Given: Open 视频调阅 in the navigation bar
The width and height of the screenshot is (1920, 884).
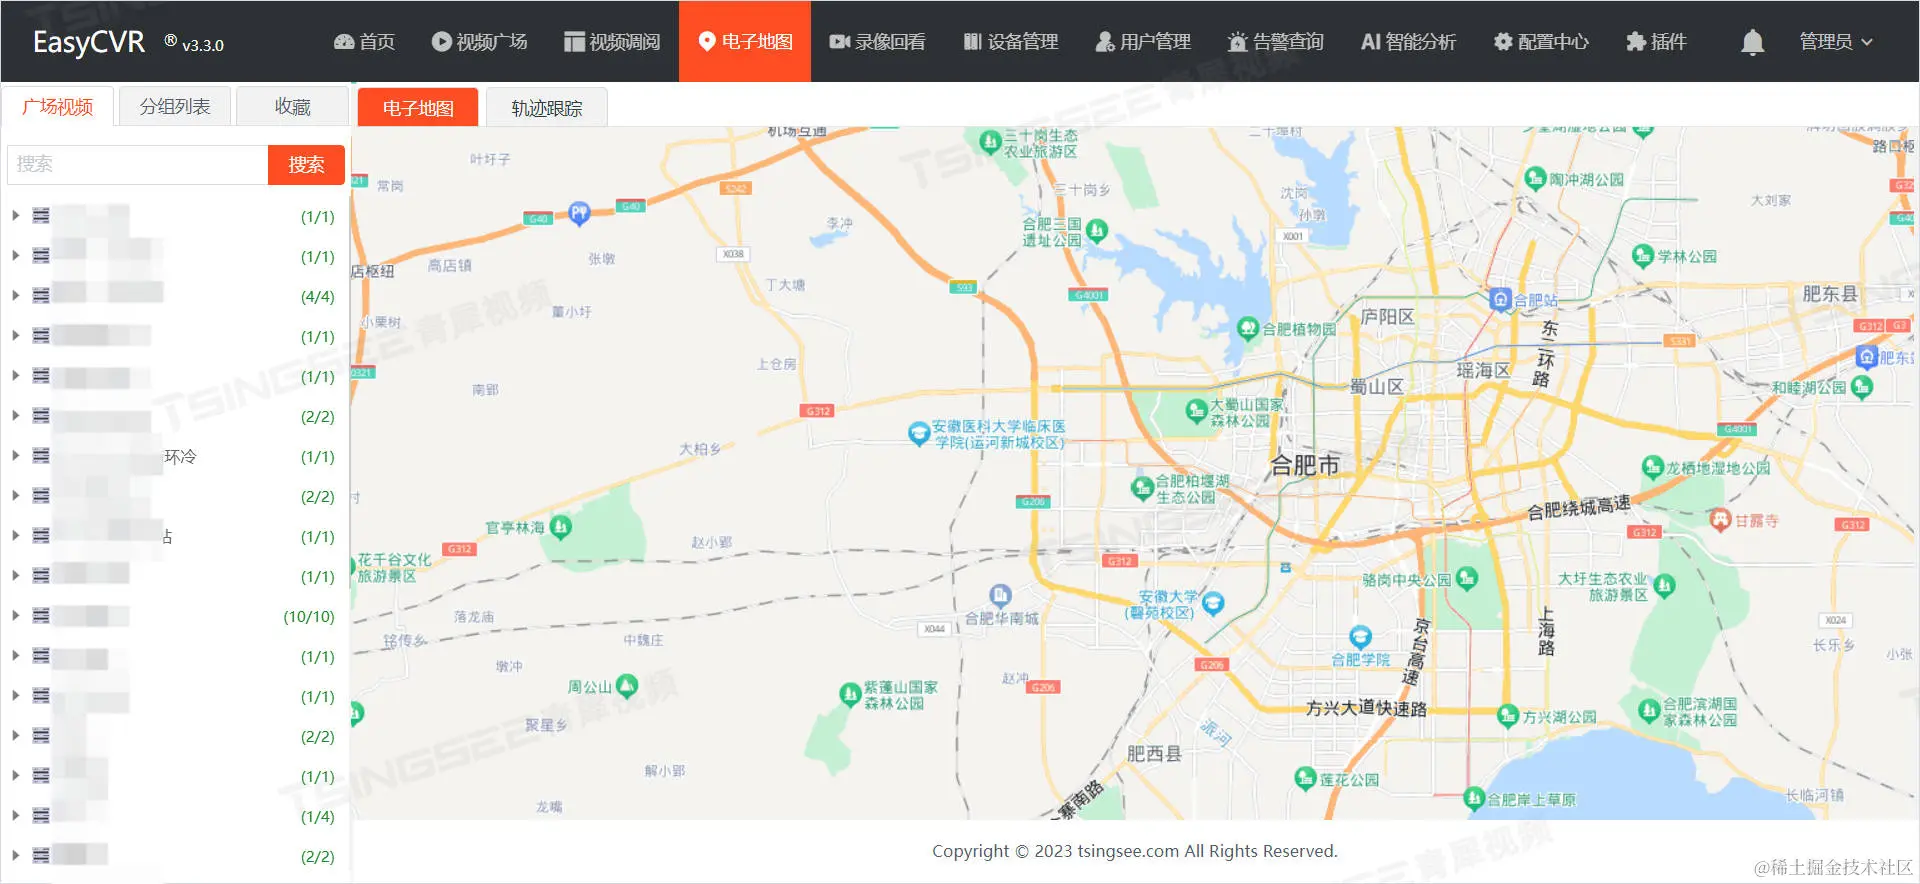Looking at the screenshot, I should (612, 41).
